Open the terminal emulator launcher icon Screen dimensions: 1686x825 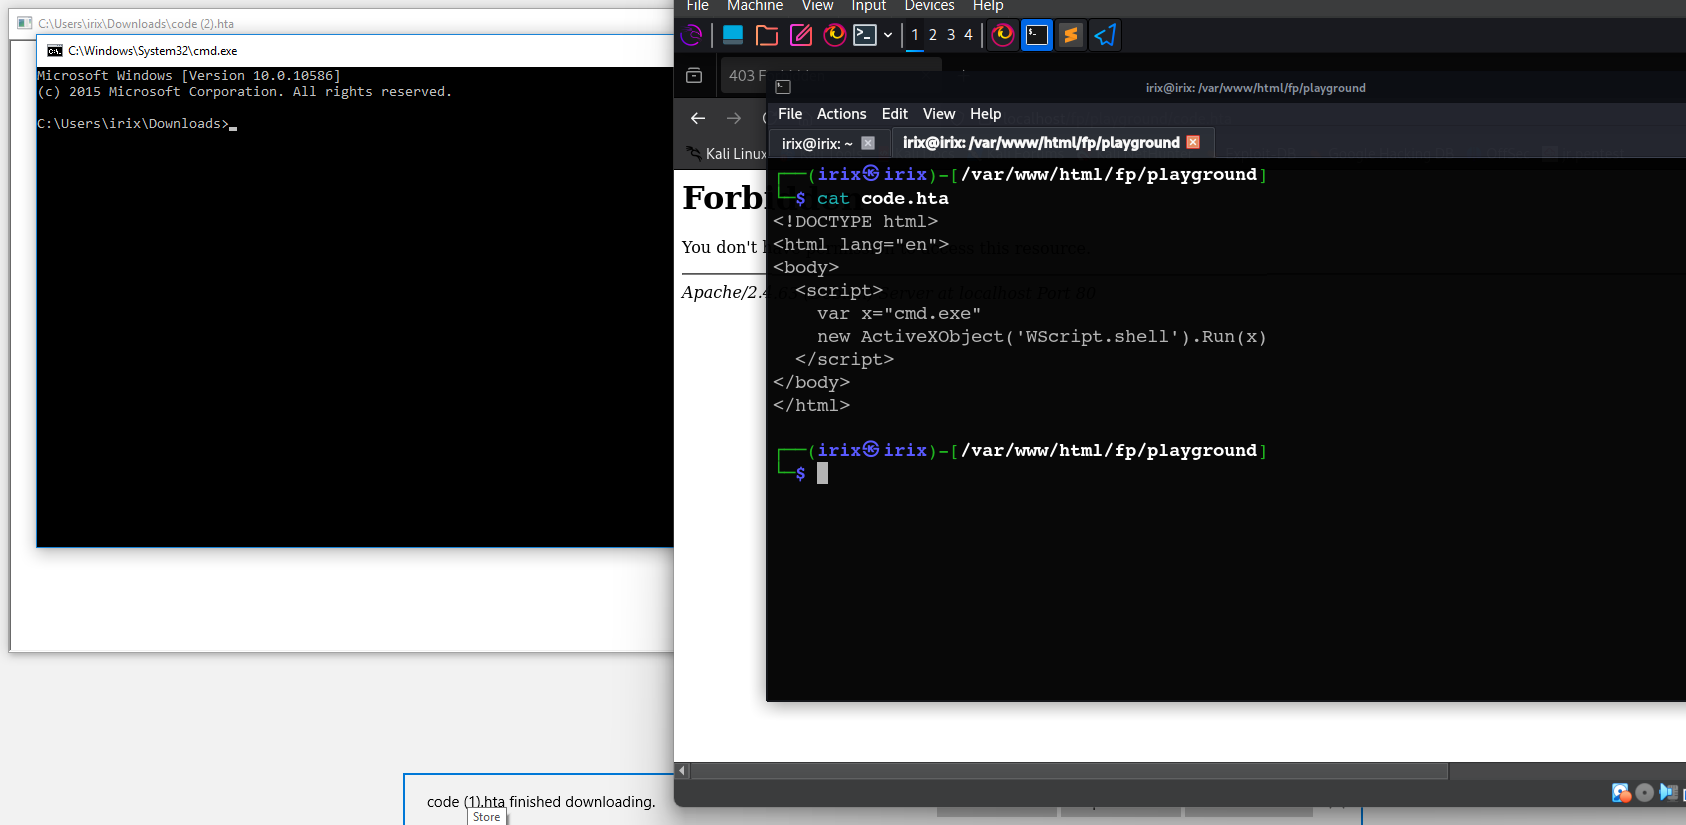point(865,35)
